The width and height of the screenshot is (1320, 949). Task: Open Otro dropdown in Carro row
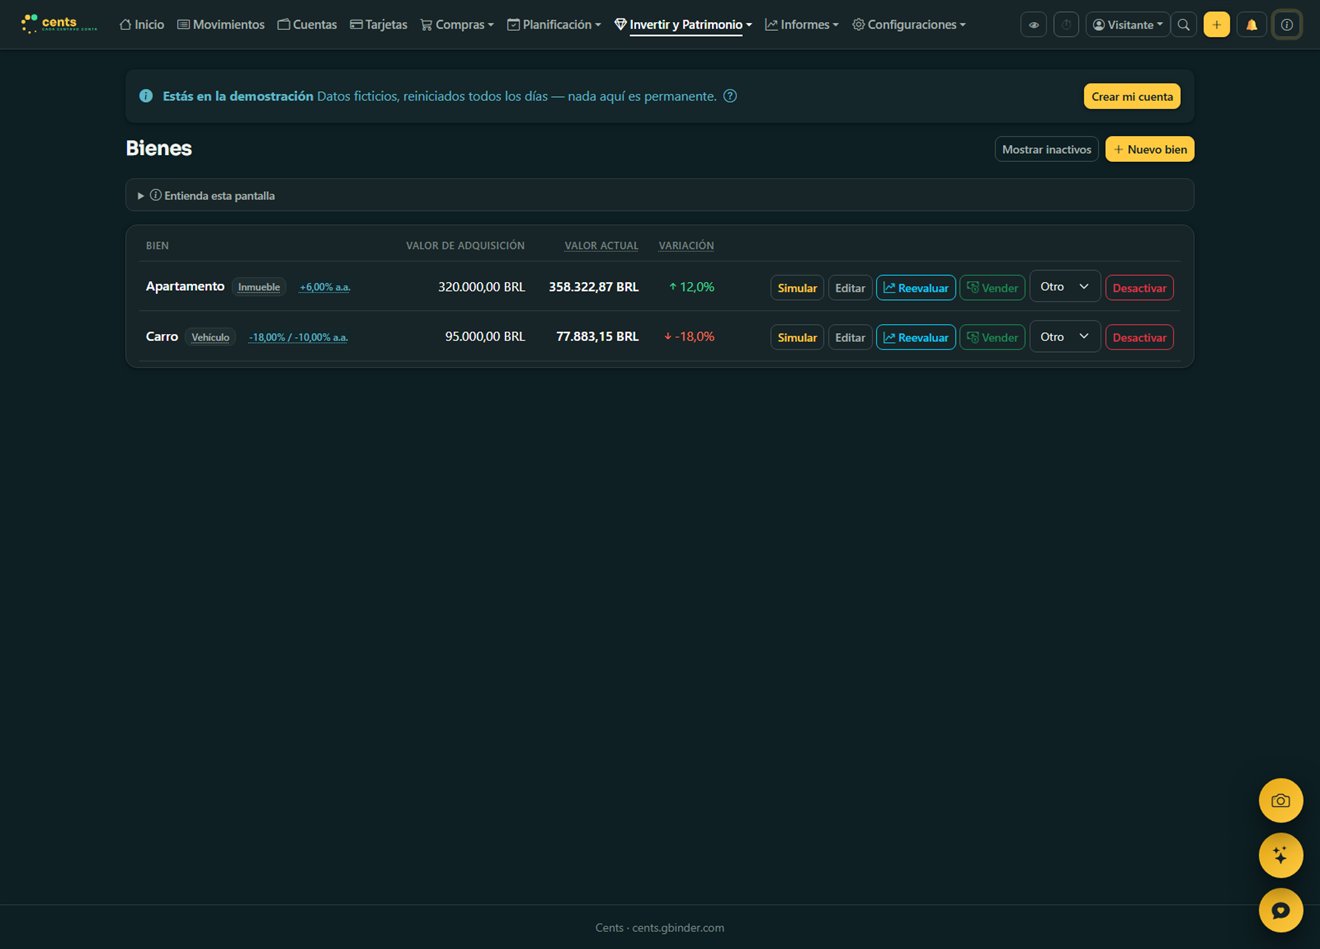coord(1065,336)
